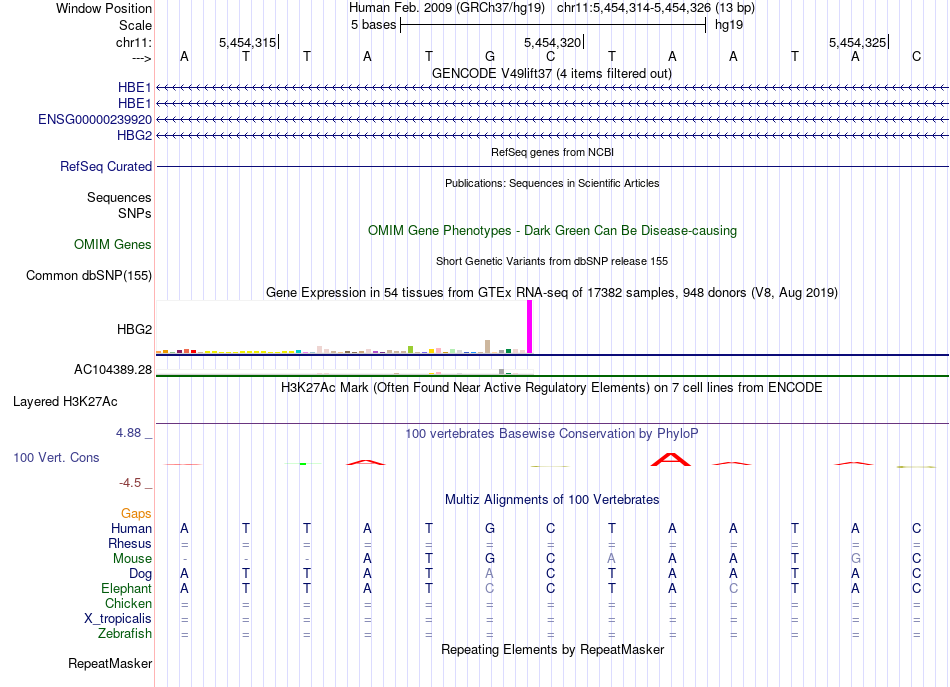Click the AC104389.28 expression label
This screenshot has height=687, width=950.
(113, 370)
